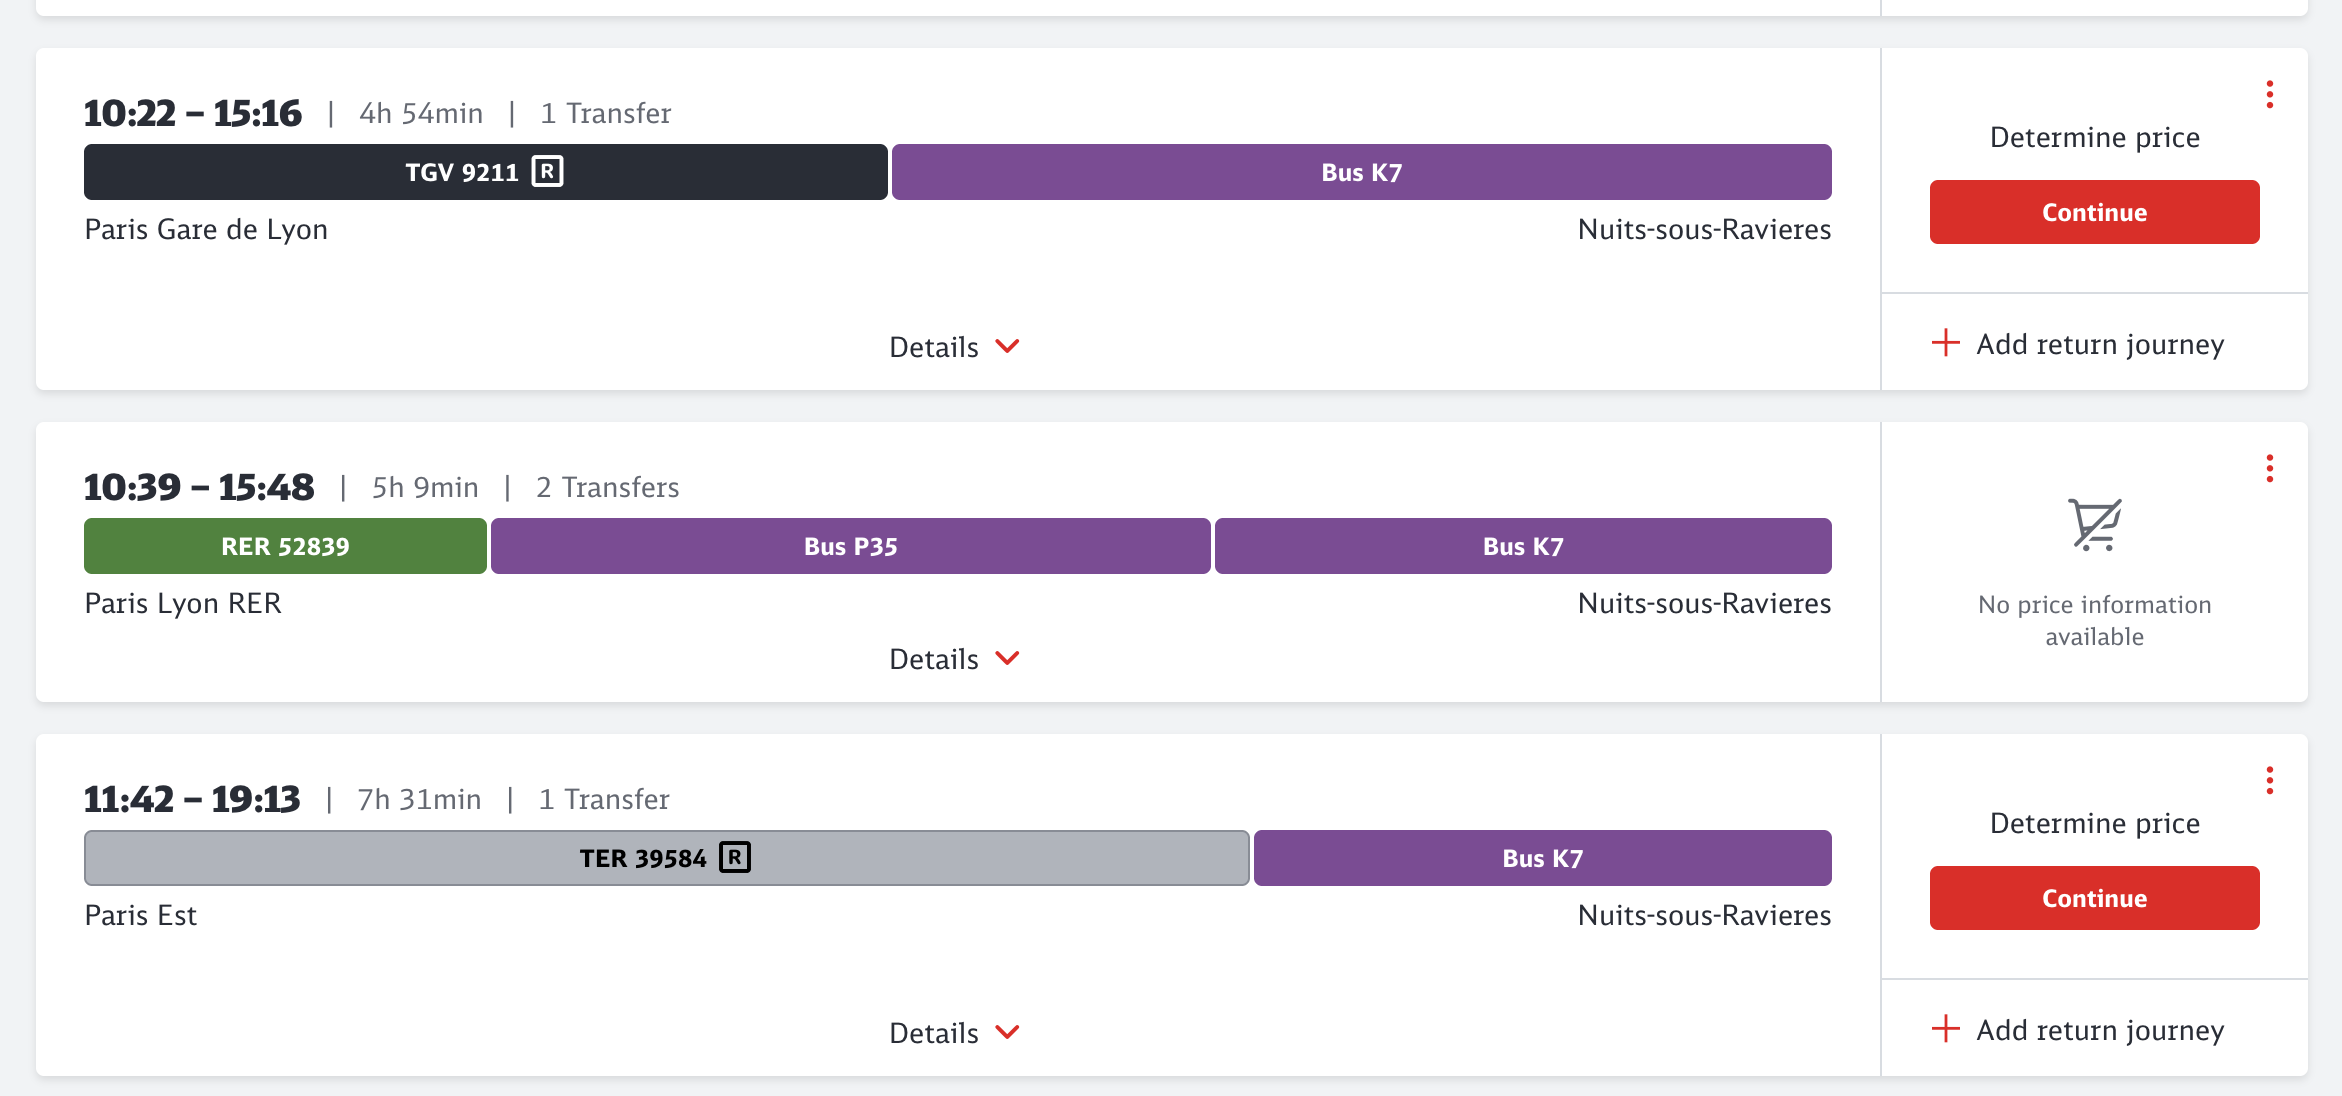Click the crossed-out cart no-price icon
2342x1096 pixels.
coord(2095,525)
